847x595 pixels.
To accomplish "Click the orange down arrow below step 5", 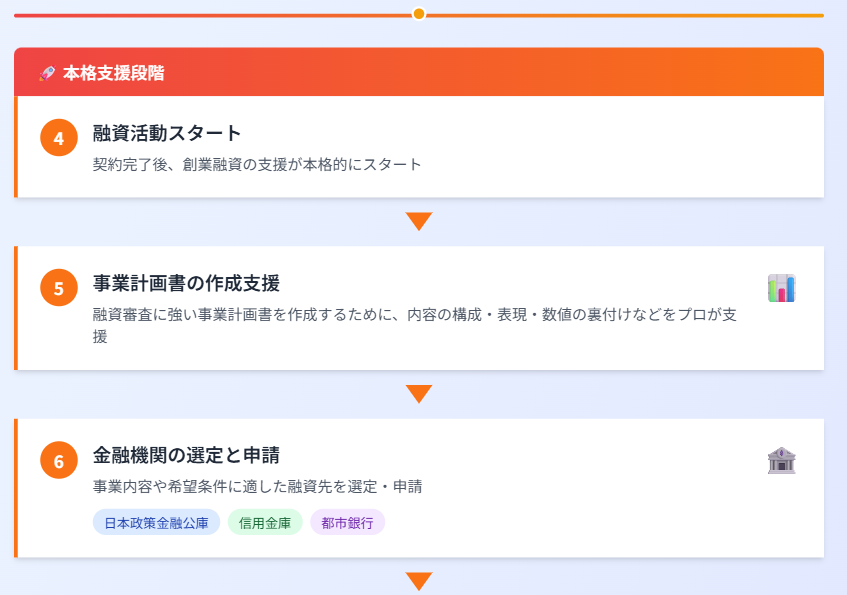I will click(x=419, y=394).
